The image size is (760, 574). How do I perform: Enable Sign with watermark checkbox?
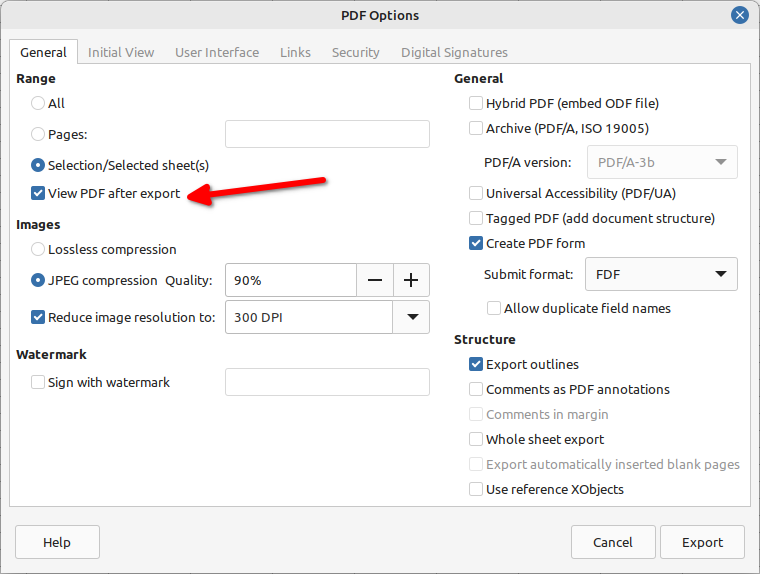38,382
